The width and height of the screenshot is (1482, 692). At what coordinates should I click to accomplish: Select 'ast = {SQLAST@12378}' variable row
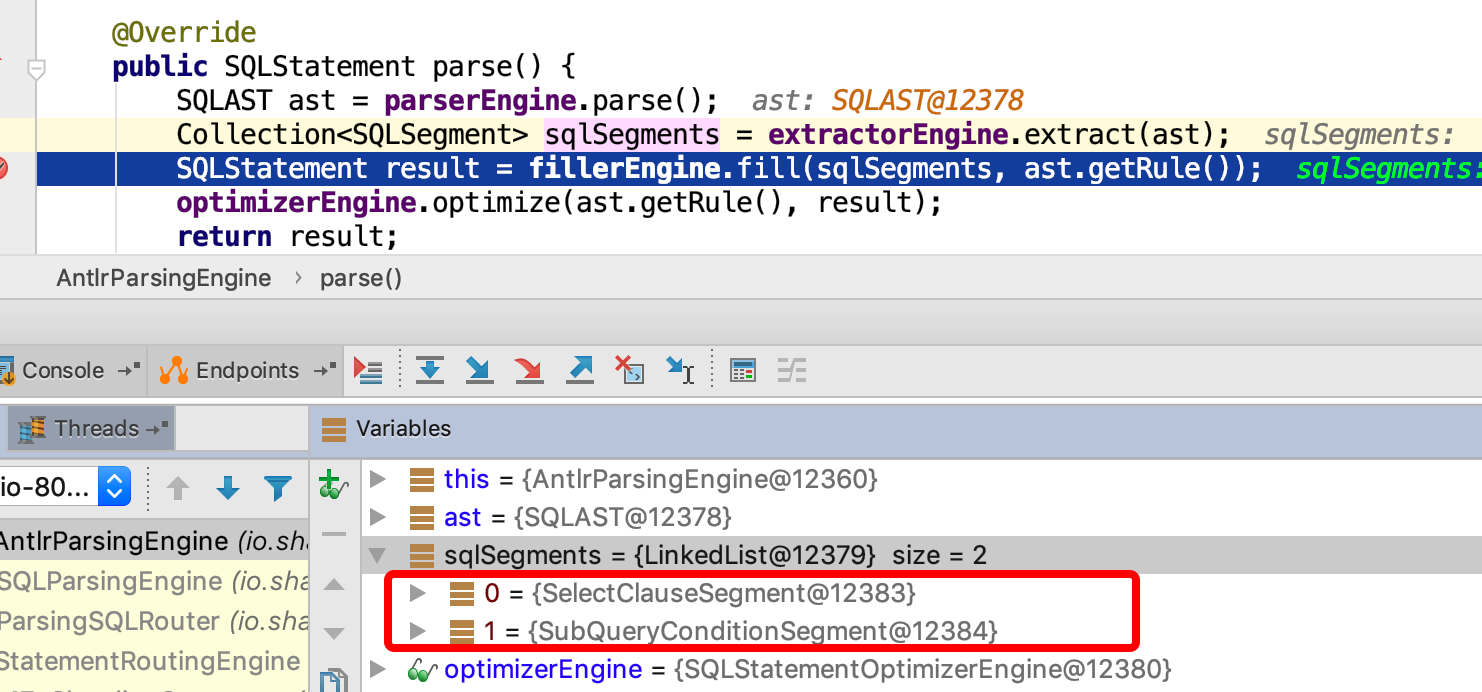tap(921, 517)
